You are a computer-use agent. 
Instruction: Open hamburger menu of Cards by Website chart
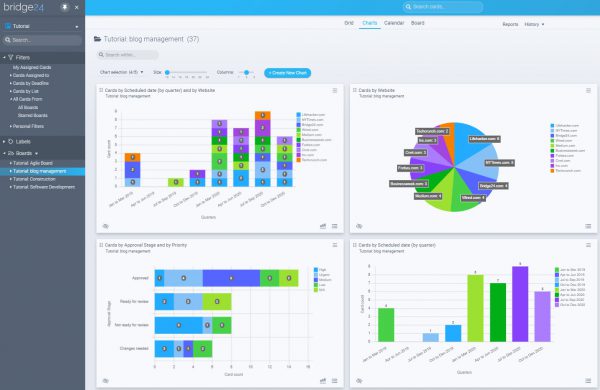(x=588, y=91)
